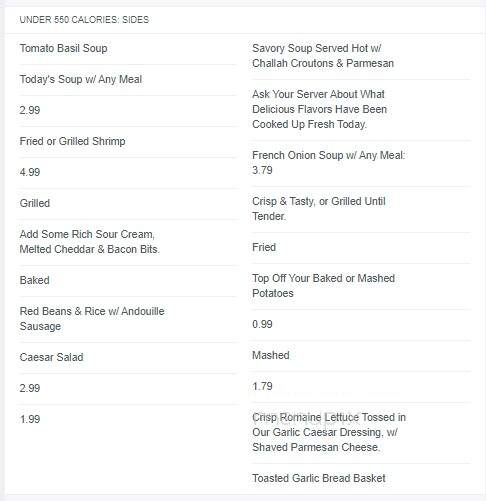Choose the Fried or Grilled Shrimp entry
This screenshot has width=486, height=501.
tap(72, 141)
